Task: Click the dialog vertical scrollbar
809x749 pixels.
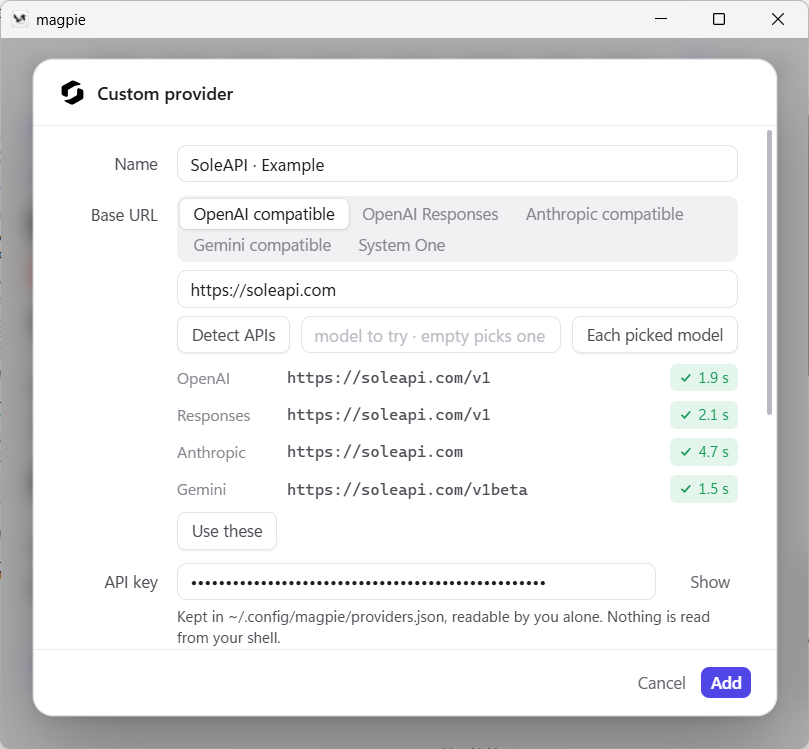Action: (769, 272)
